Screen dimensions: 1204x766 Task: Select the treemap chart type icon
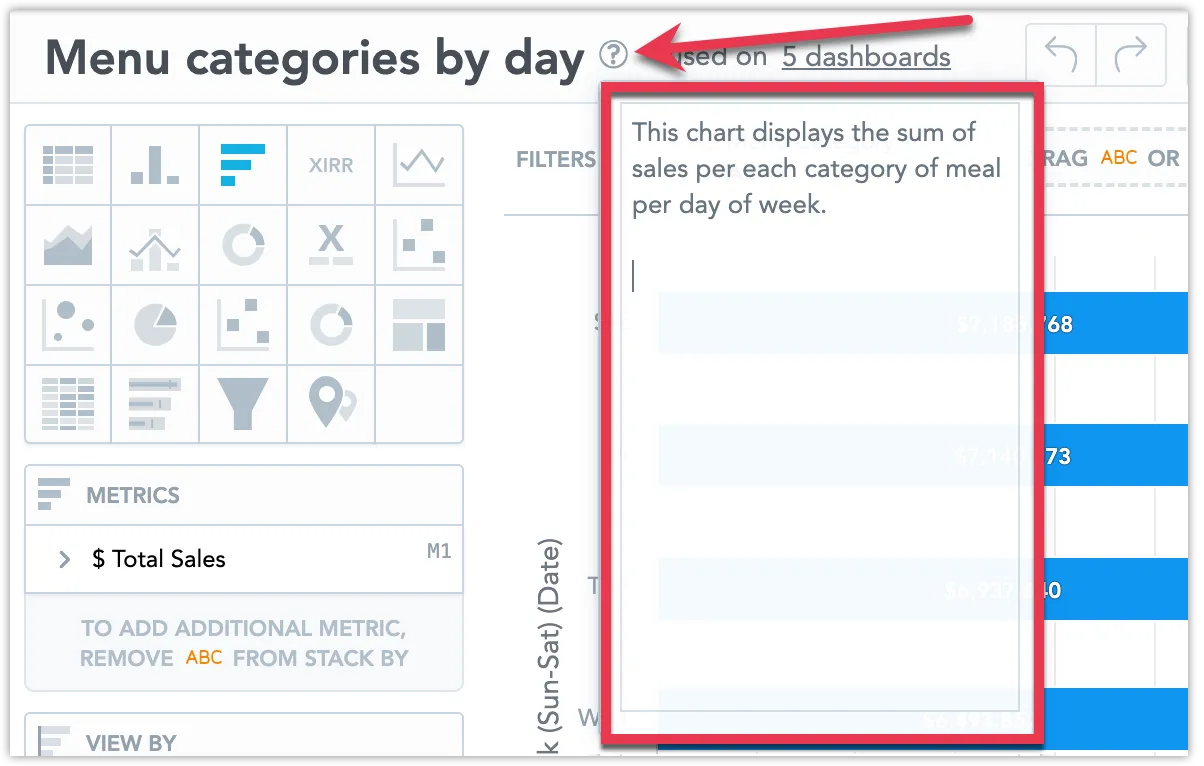(x=419, y=324)
